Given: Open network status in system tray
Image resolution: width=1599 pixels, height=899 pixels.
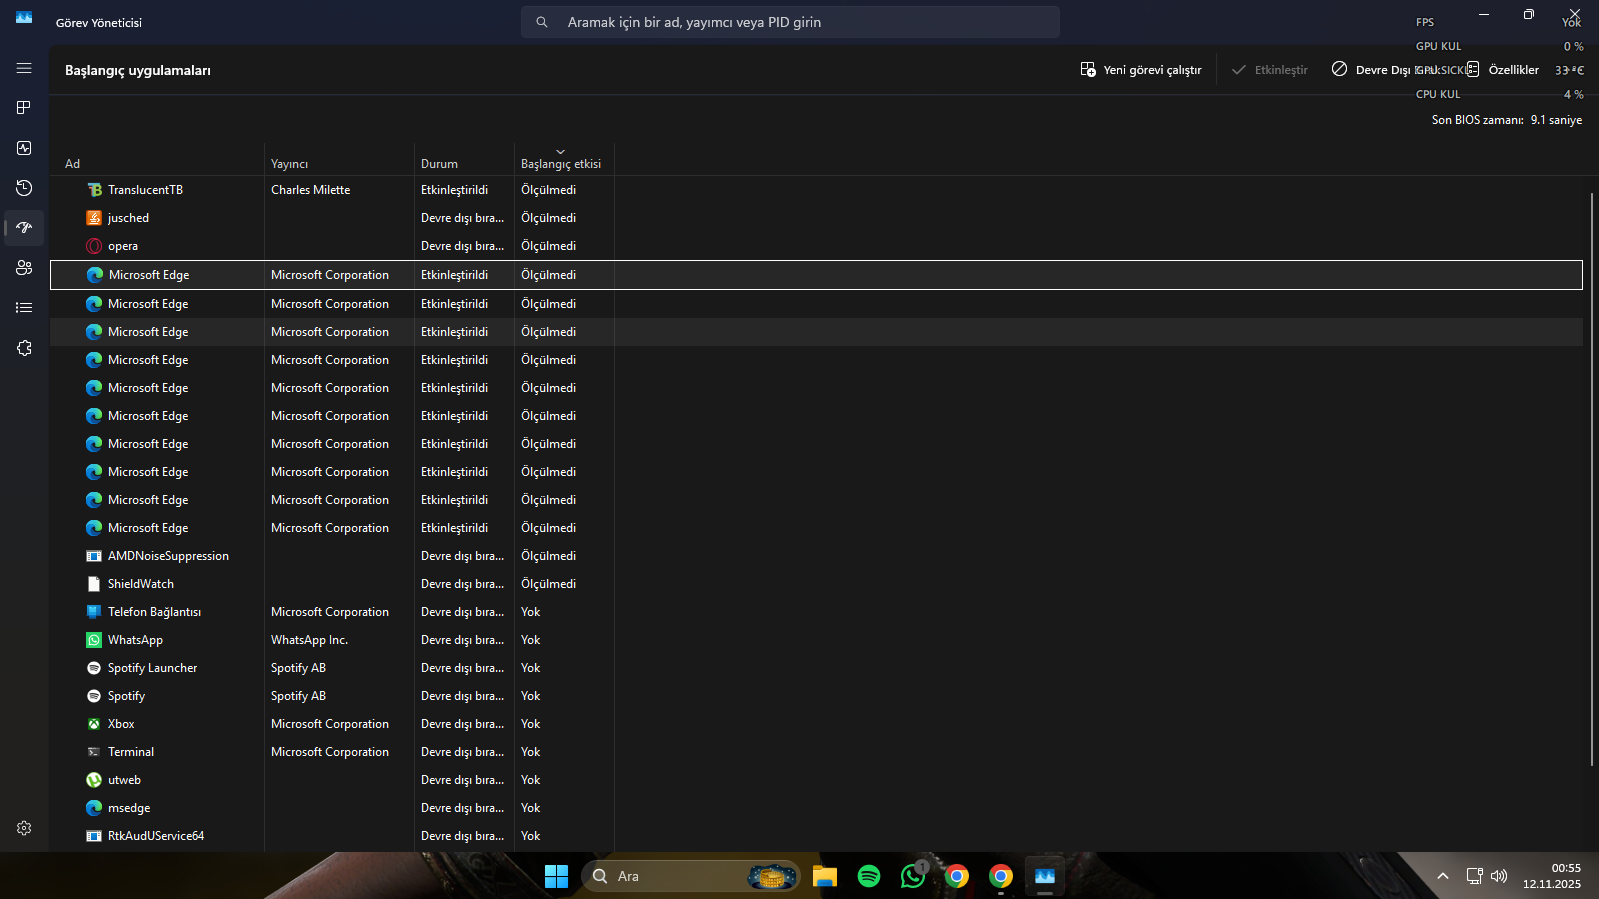Looking at the screenshot, I should pos(1474,876).
